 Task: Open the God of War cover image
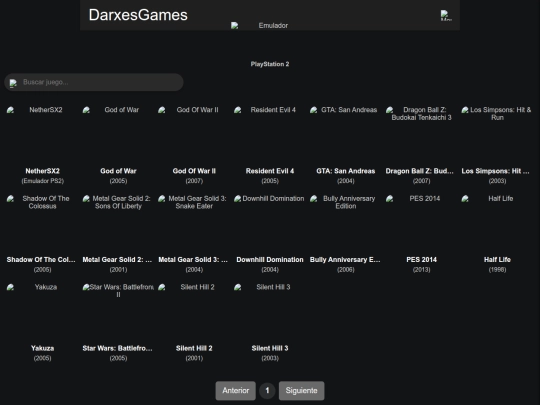pos(118,134)
